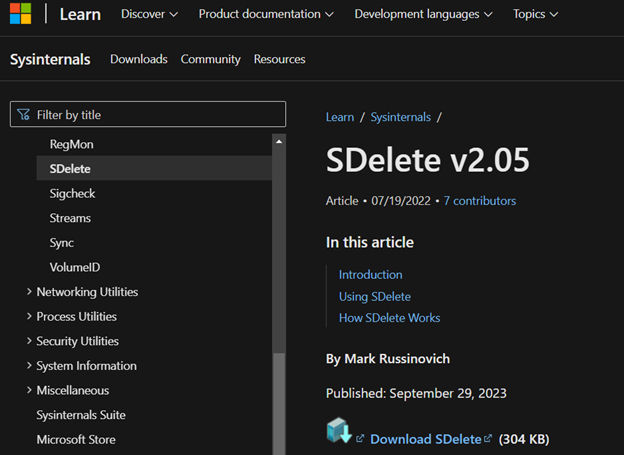This screenshot has height=455, width=624.
Task: Click the Sysinternals breadcrumb link
Action: tap(401, 117)
